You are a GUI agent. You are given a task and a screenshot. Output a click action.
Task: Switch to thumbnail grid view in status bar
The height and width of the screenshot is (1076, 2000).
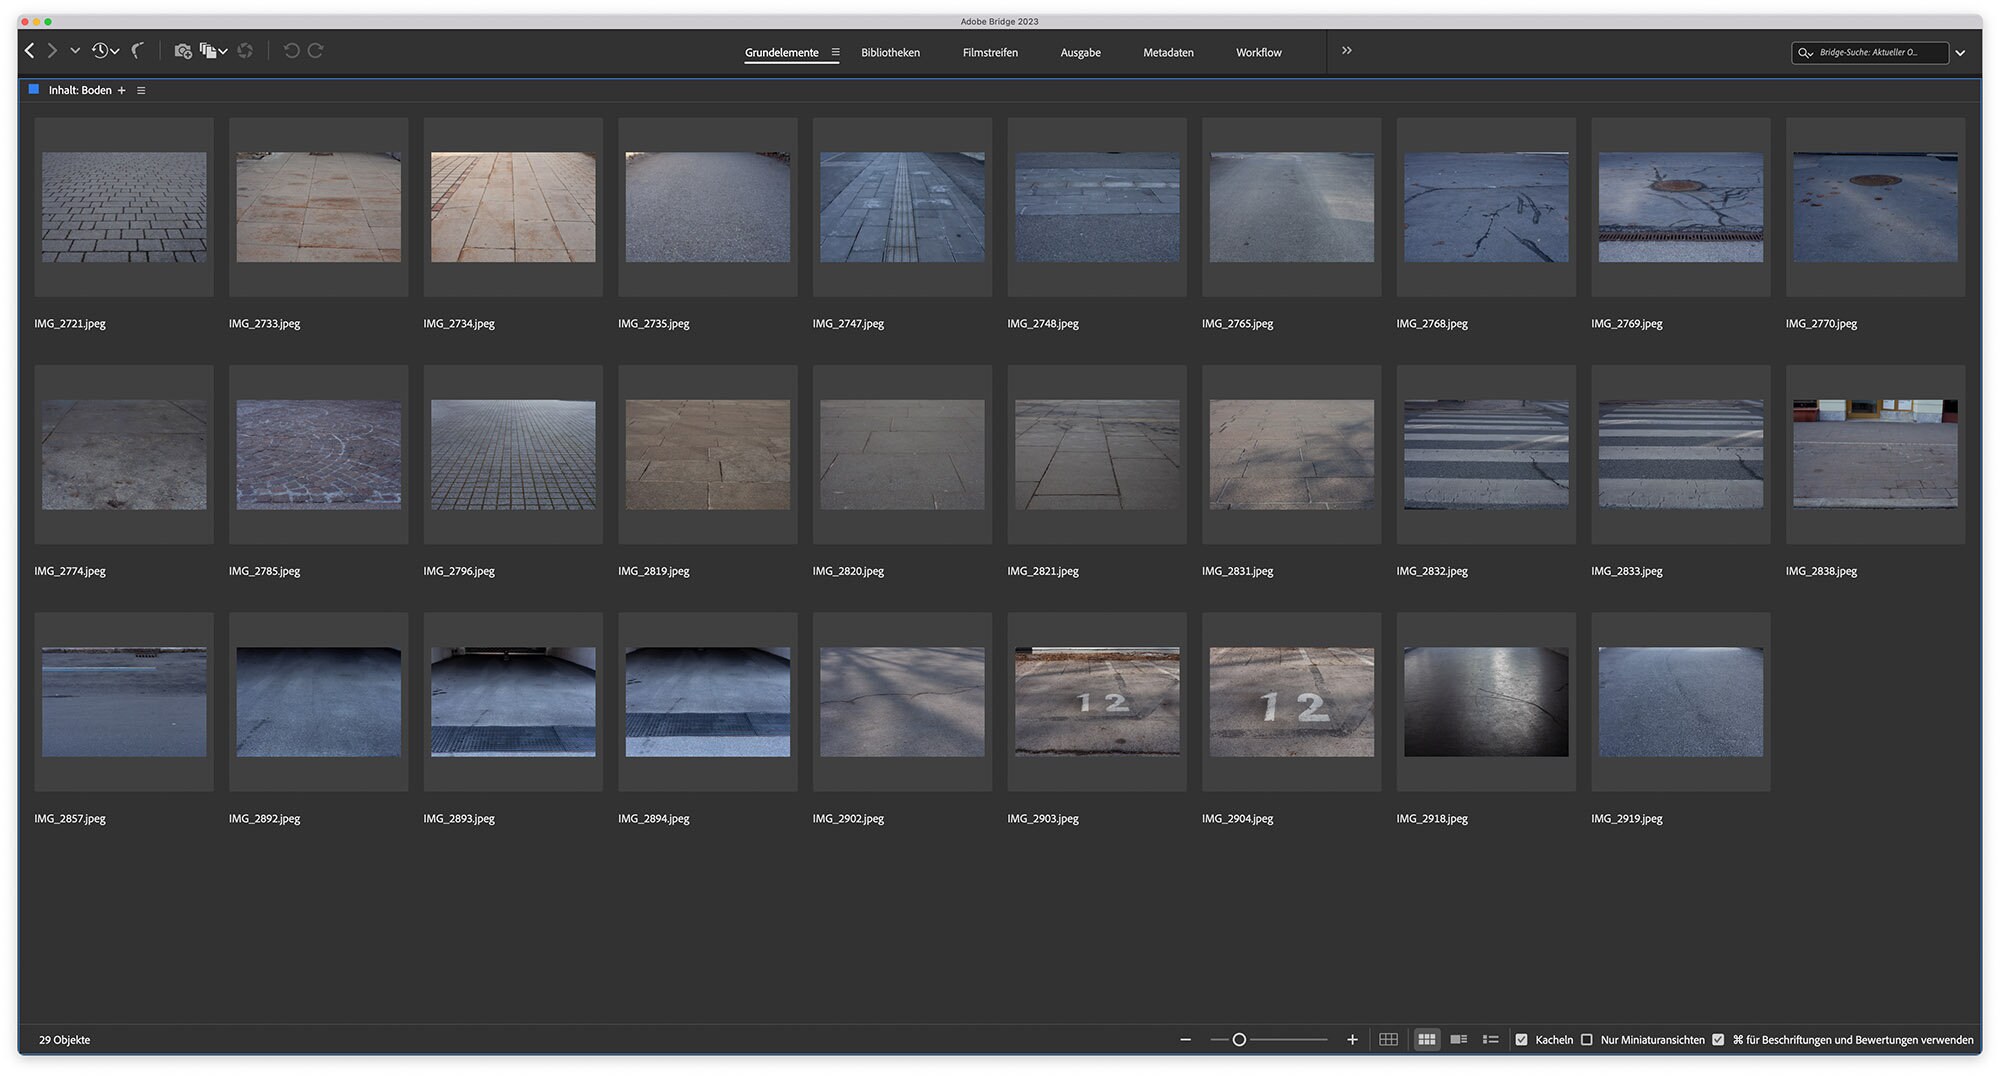[x=1428, y=1040]
